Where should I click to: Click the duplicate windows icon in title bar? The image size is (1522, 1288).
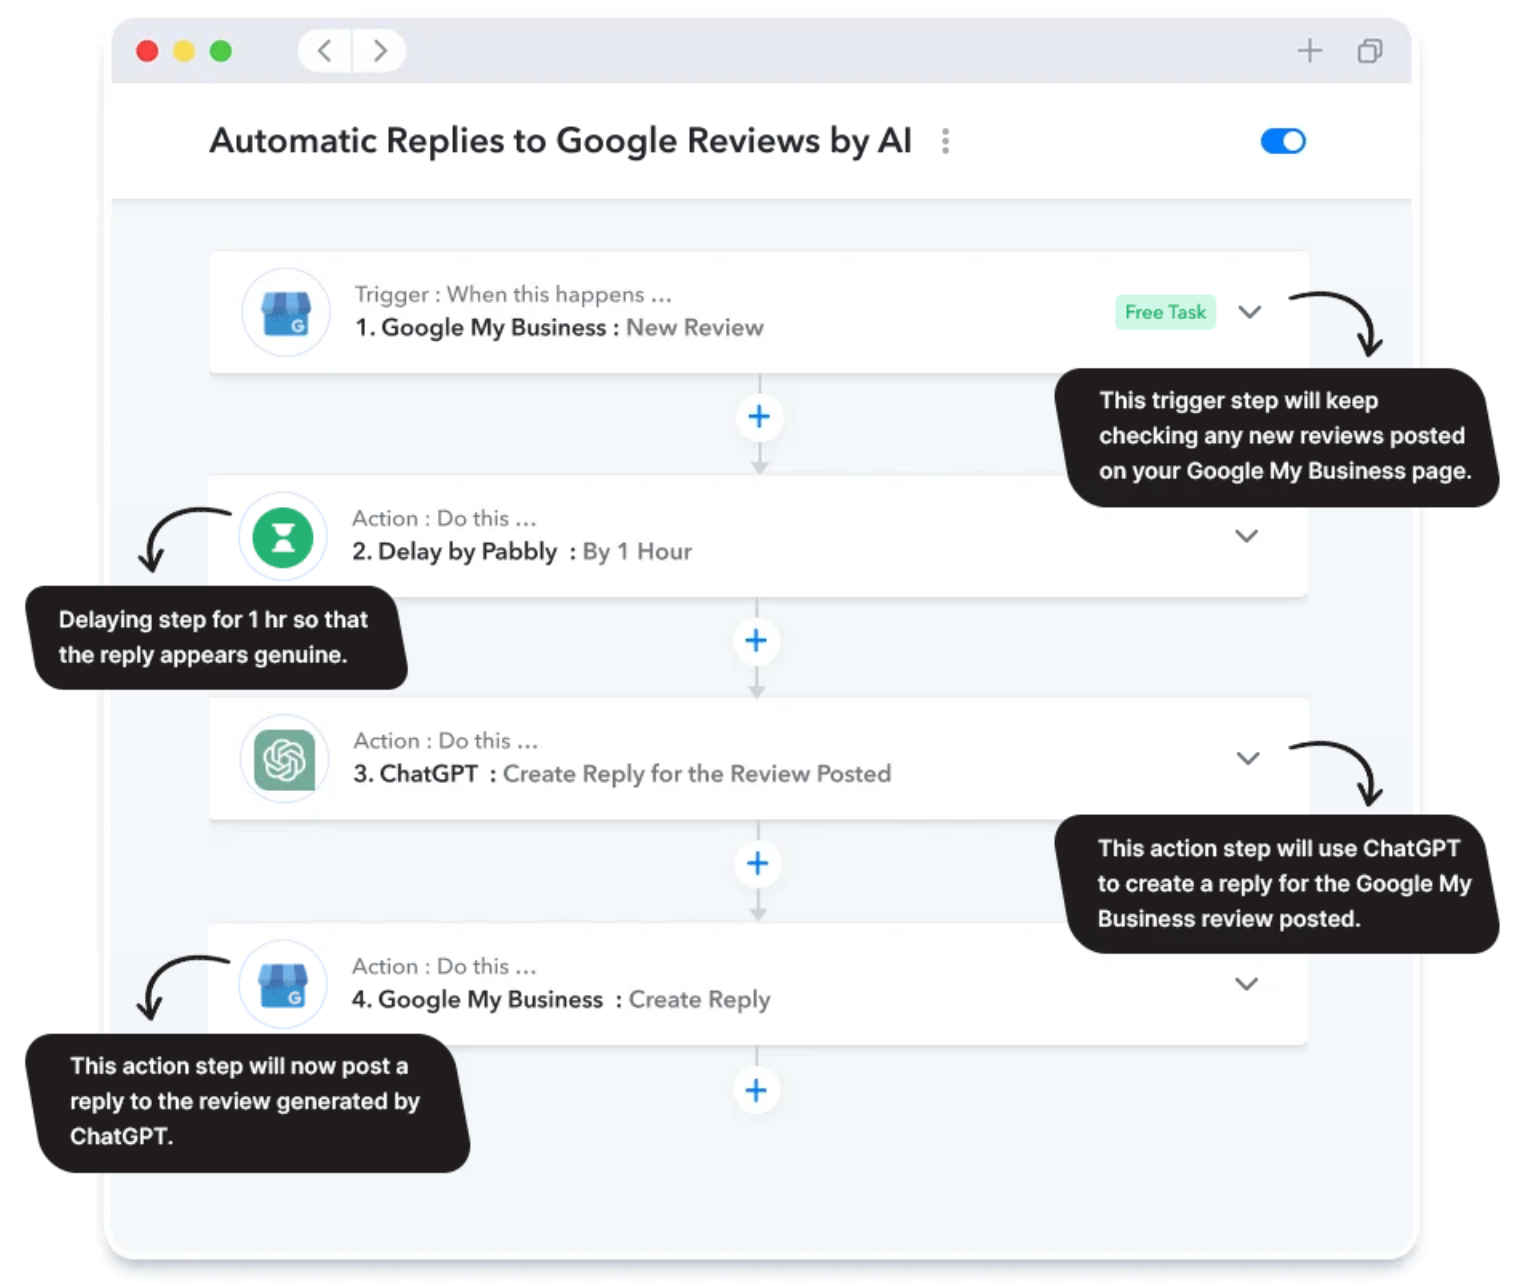coord(1370,51)
